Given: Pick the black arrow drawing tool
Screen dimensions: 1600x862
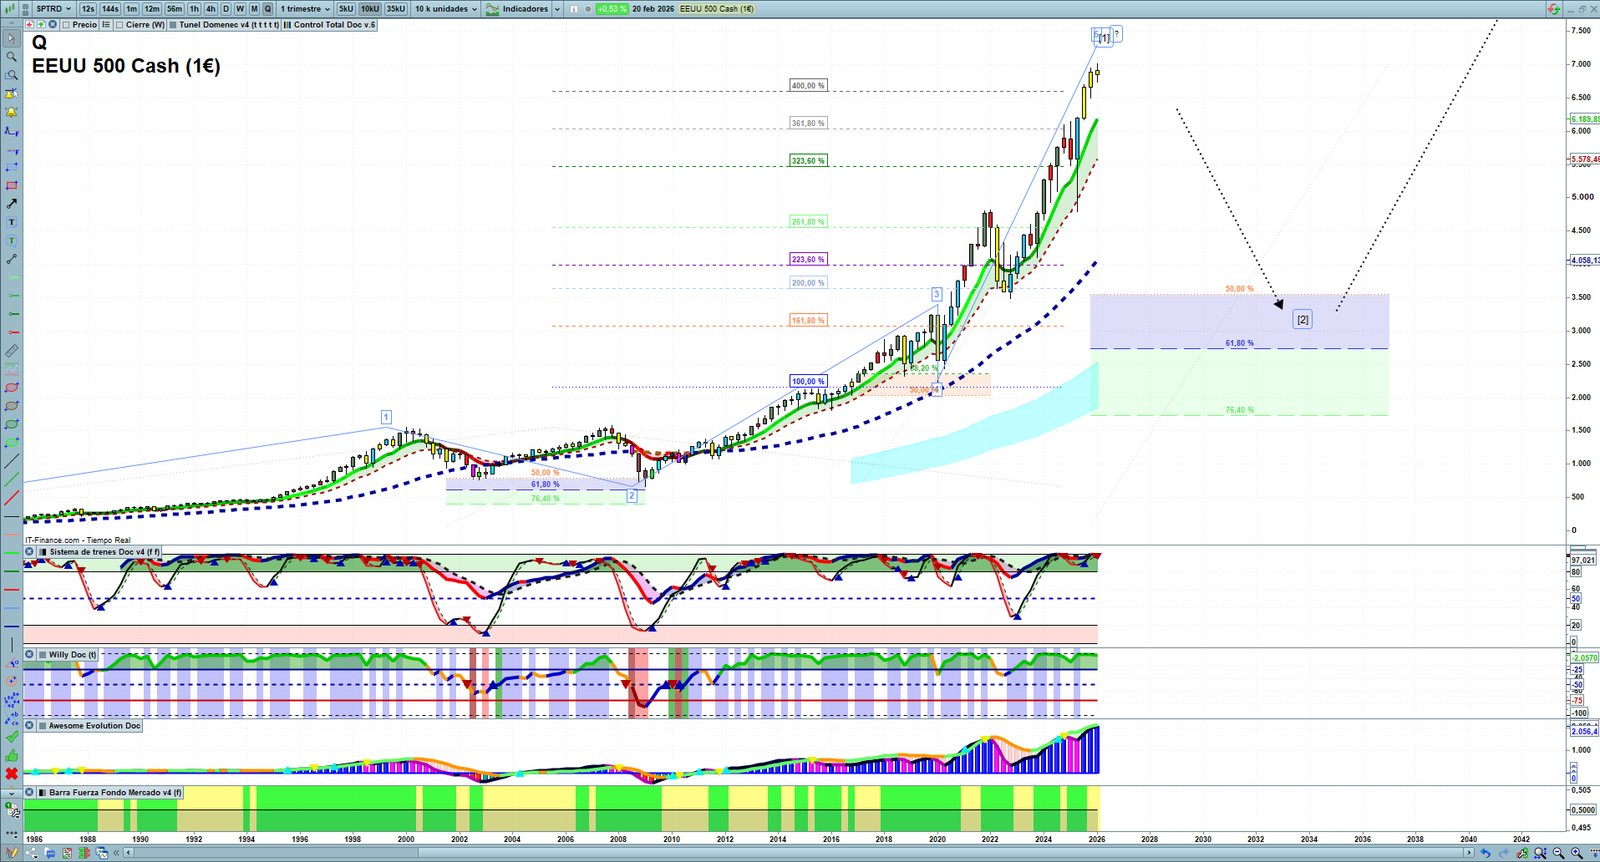Looking at the screenshot, I should [12, 204].
